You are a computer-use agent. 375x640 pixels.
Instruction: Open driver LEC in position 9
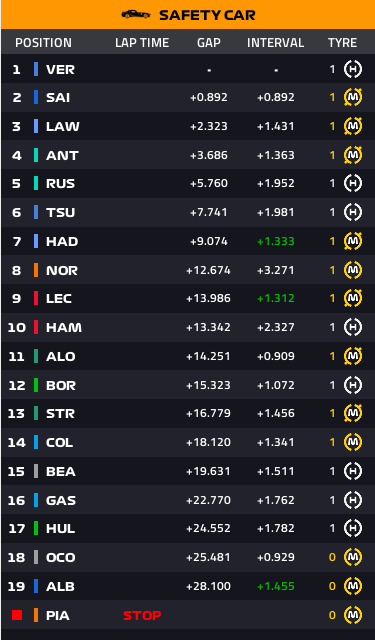pyautogui.click(x=59, y=298)
